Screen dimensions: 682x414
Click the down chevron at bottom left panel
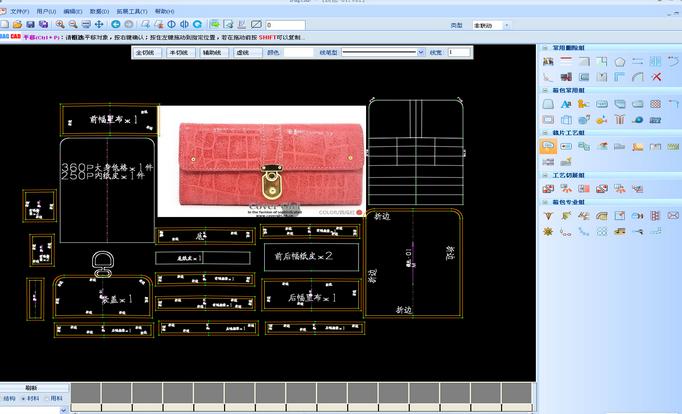coord(64,410)
